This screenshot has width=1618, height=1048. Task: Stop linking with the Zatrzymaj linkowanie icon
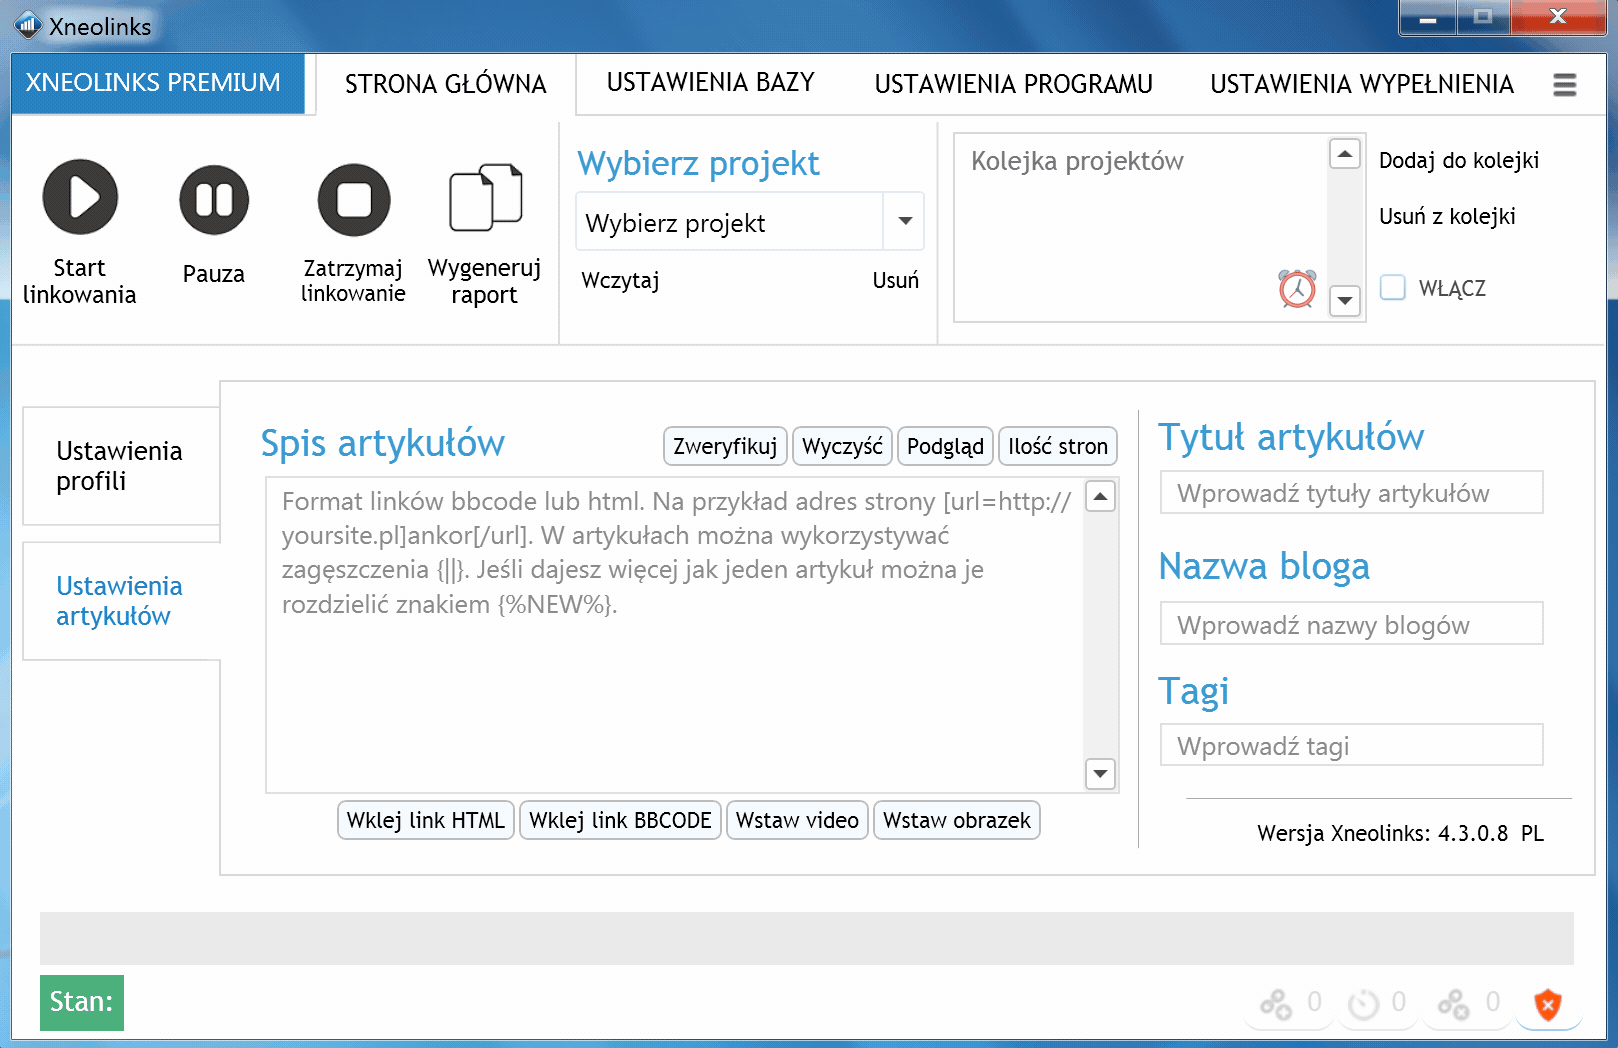coord(354,200)
